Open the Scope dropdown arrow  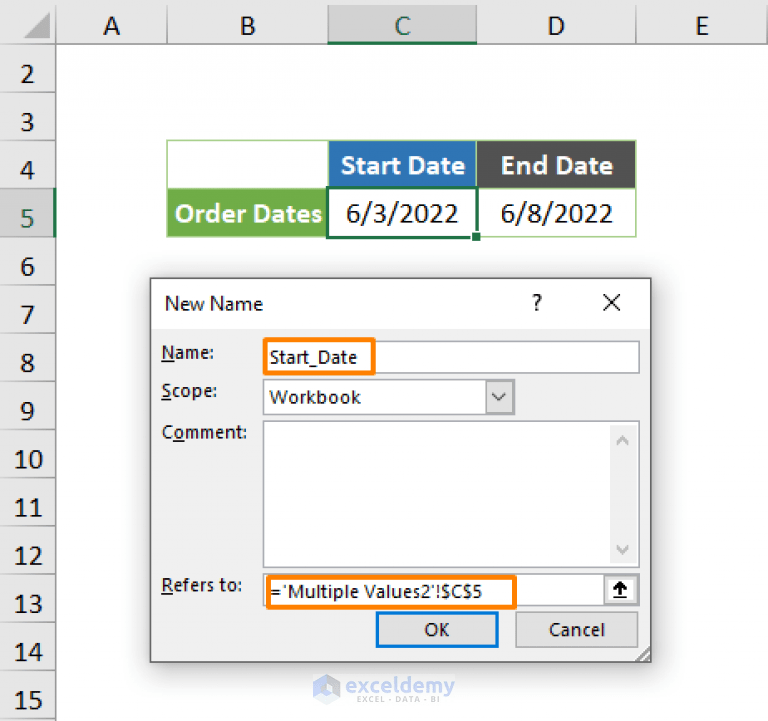[x=499, y=397]
